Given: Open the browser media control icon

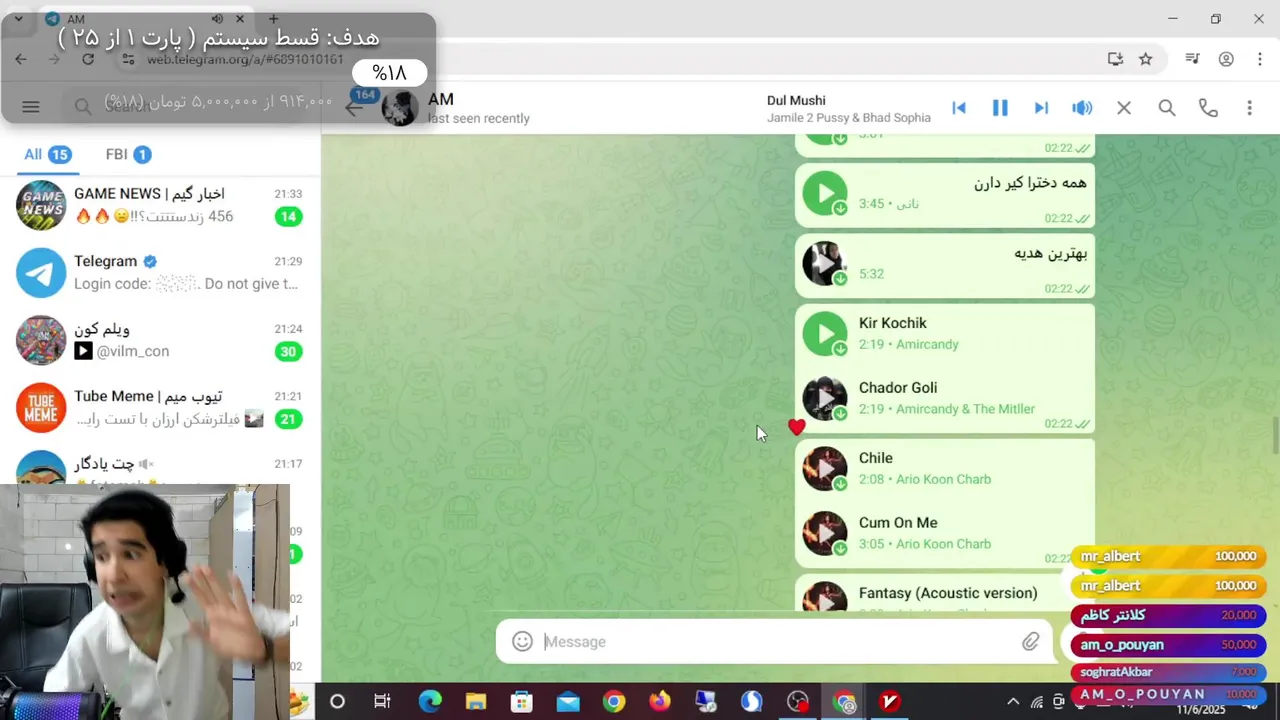Looking at the screenshot, I should click(1192, 59).
